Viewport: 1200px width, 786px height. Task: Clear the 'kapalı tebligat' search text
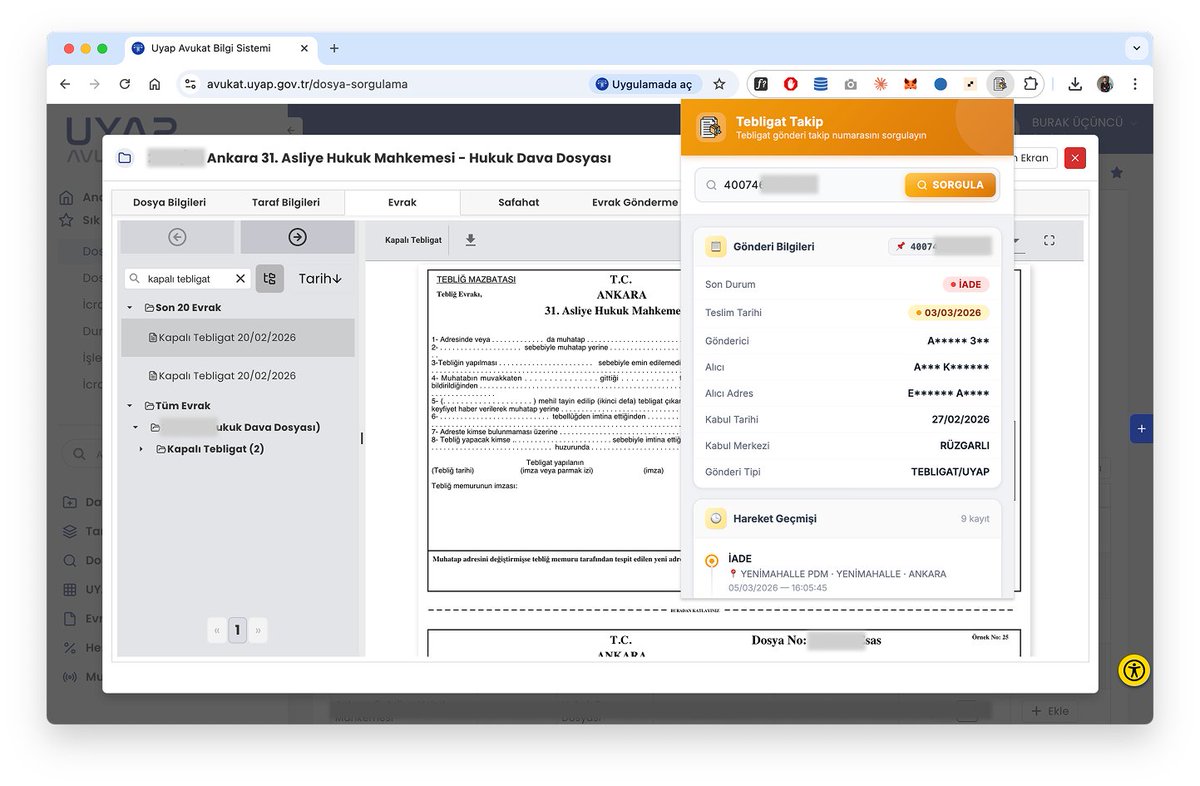pos(241,279)
